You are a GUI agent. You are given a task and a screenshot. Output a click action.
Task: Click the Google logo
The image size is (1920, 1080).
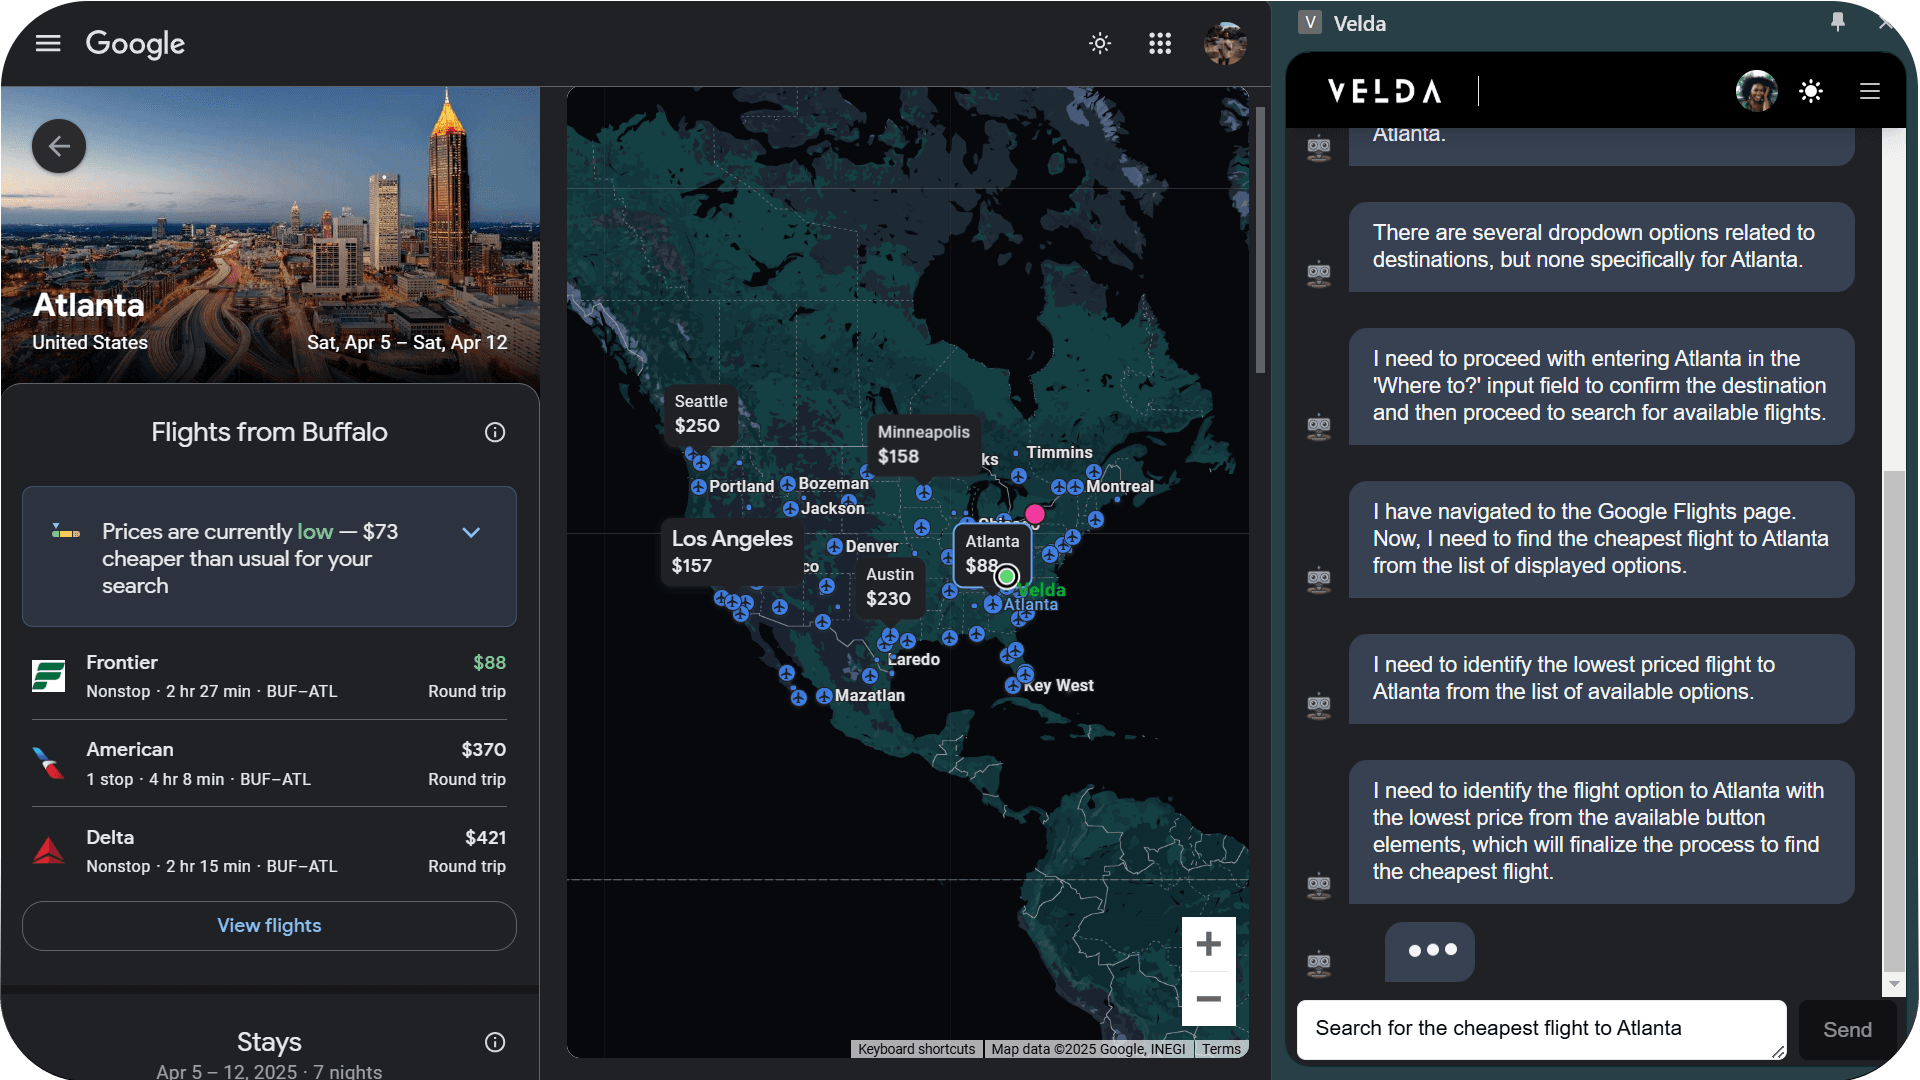click(135, 44)
